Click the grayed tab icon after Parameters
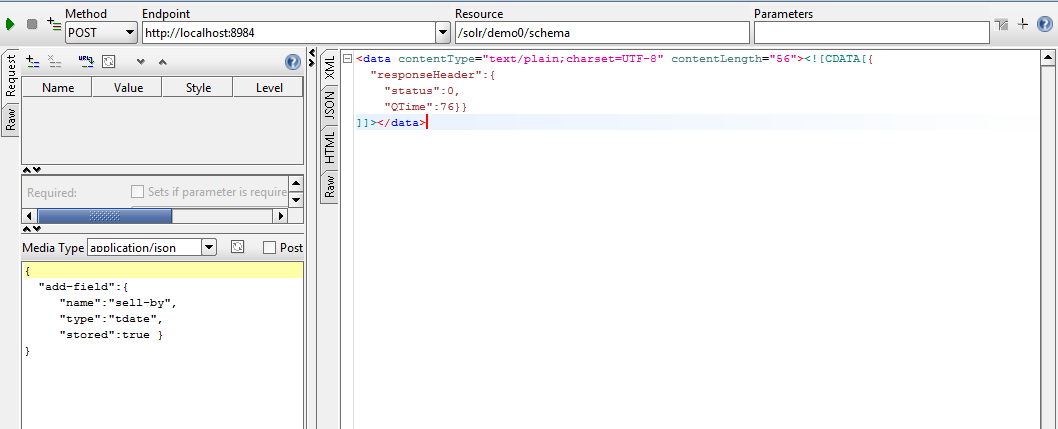 coord(1001,24)
